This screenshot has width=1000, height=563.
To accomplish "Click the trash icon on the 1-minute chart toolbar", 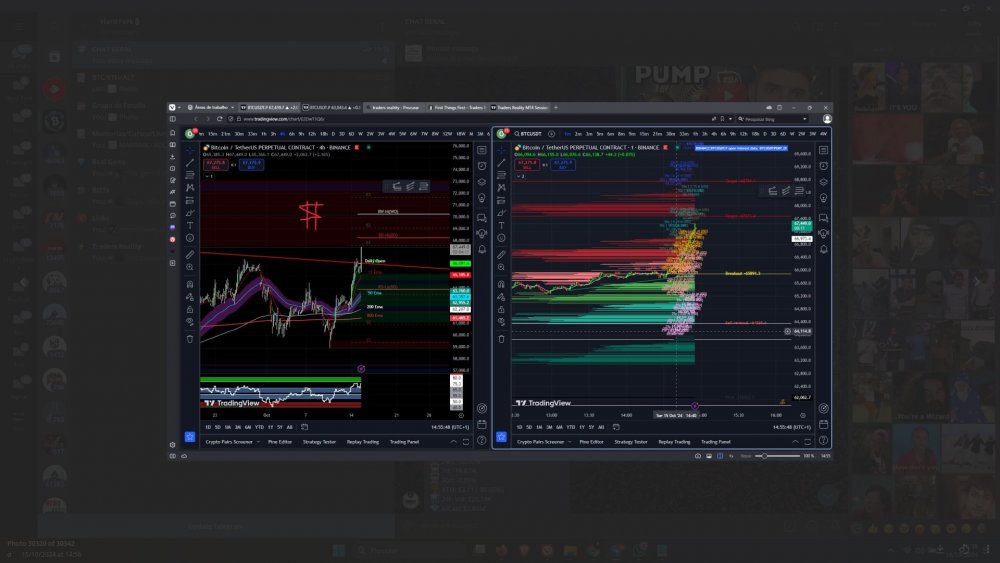I will (501, 339).
